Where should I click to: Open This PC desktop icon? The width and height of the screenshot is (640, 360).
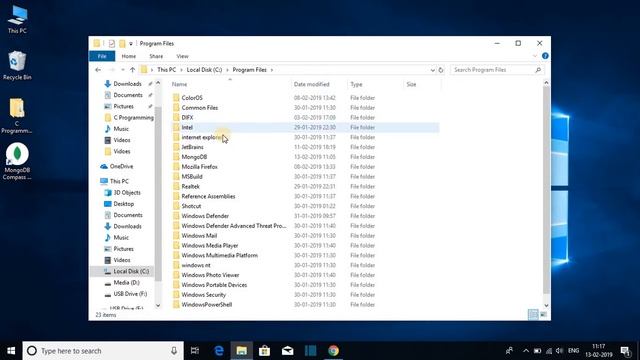17,20
